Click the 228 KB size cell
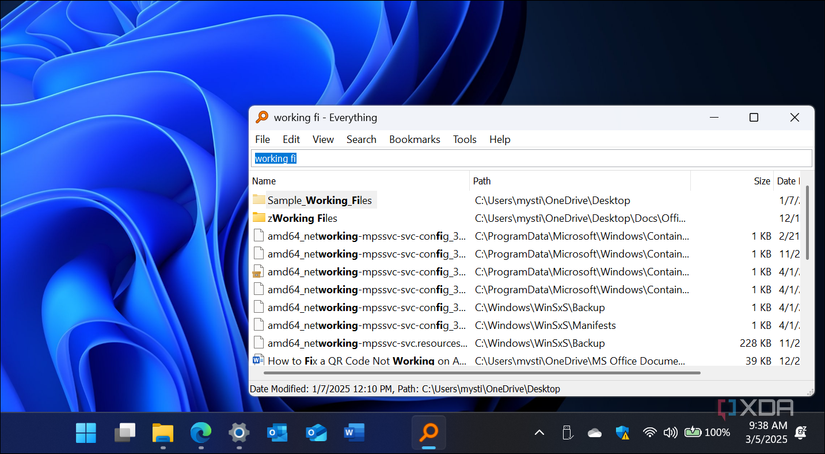 click(756, 343)
